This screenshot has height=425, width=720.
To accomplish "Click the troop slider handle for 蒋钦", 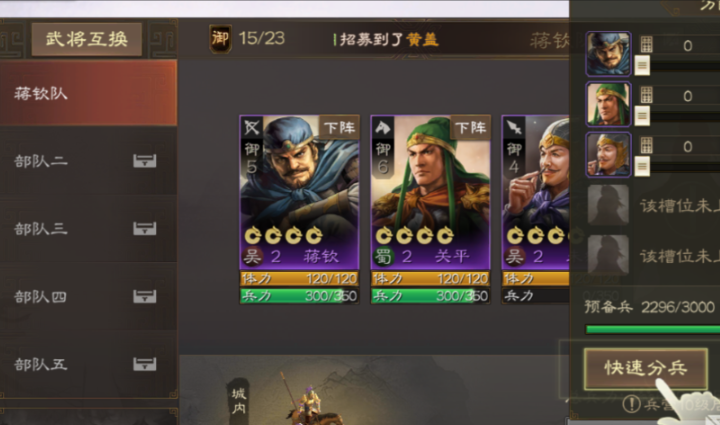I will pos(642,66).
